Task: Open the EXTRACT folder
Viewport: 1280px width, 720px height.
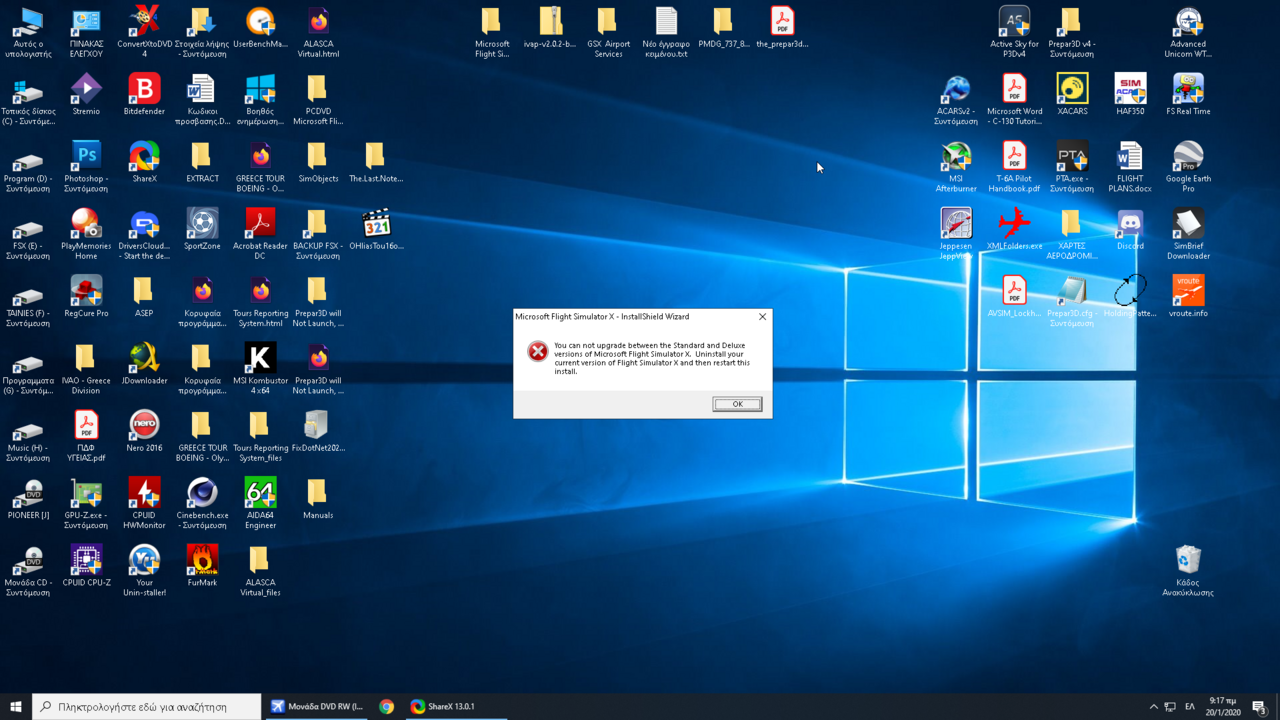Action: point(202,161)
